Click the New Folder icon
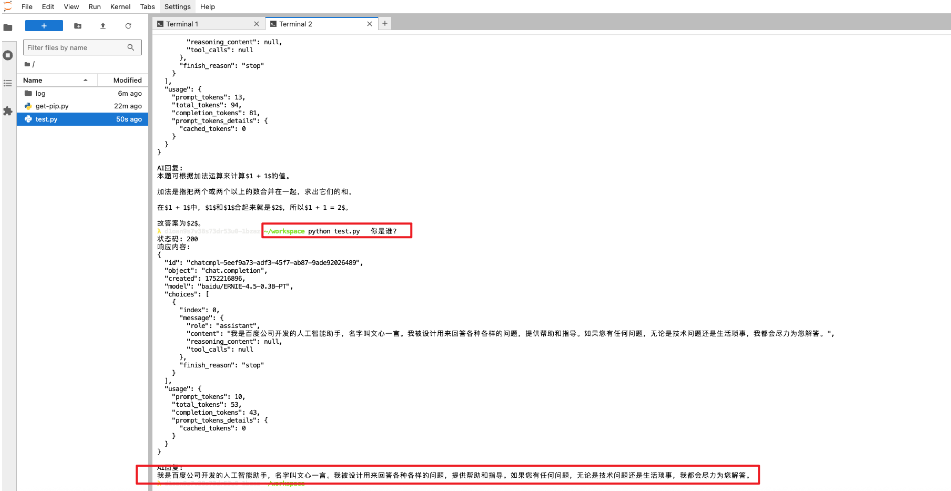Screen dimensions: 951x491 [x=77, y=26]
